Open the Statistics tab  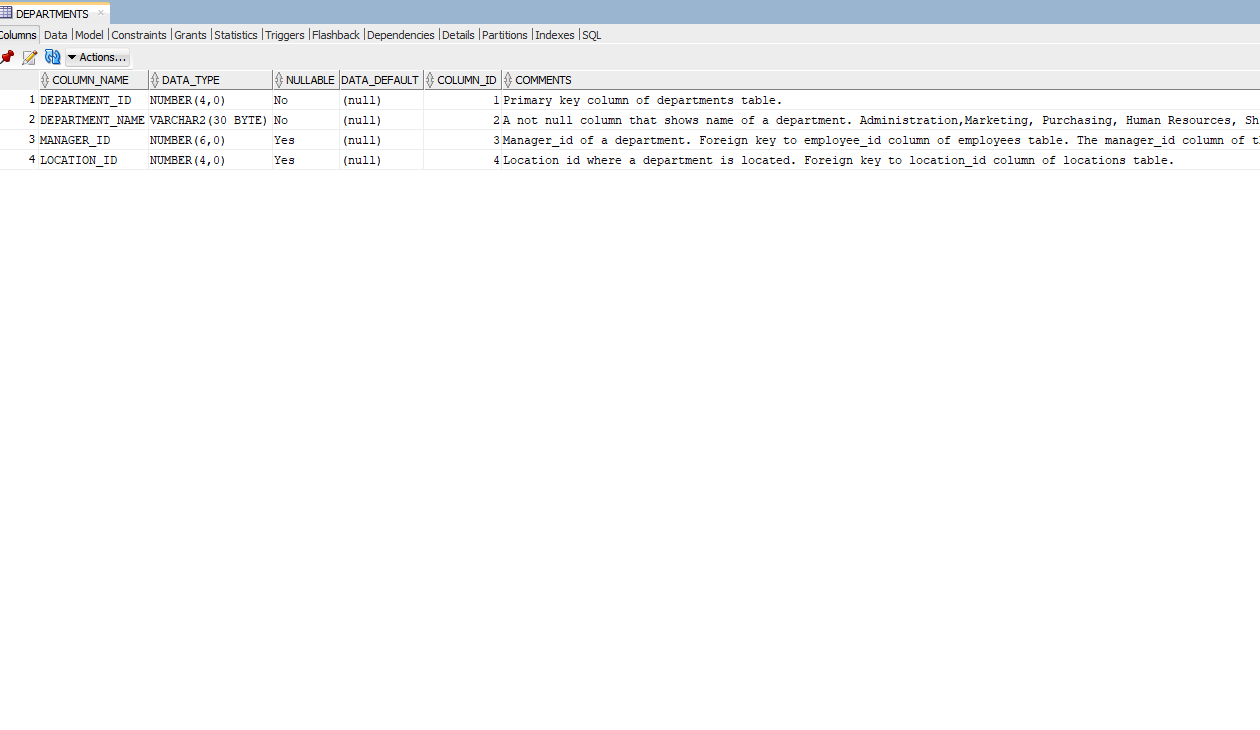235,35
